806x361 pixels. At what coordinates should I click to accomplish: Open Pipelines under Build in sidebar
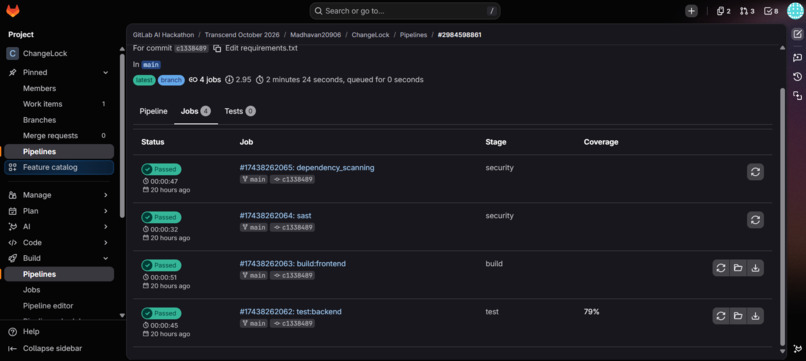pyautogui.click(x=59, y=274)
